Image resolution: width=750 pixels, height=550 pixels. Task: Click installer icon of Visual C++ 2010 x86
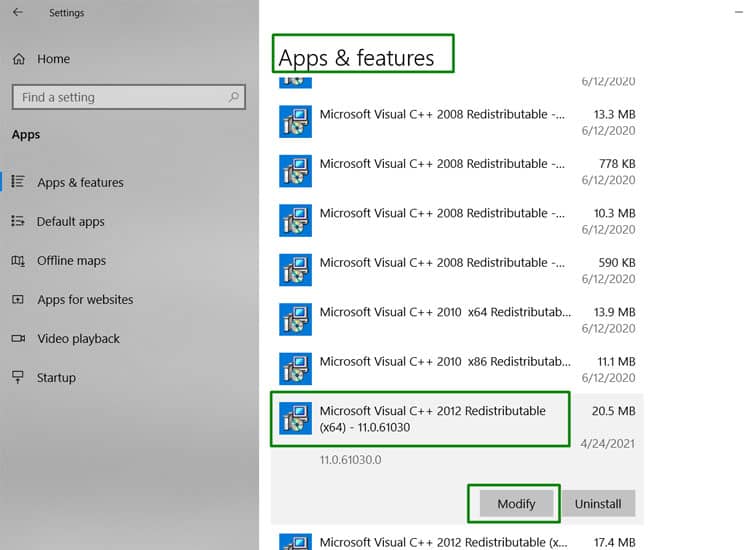296,369
